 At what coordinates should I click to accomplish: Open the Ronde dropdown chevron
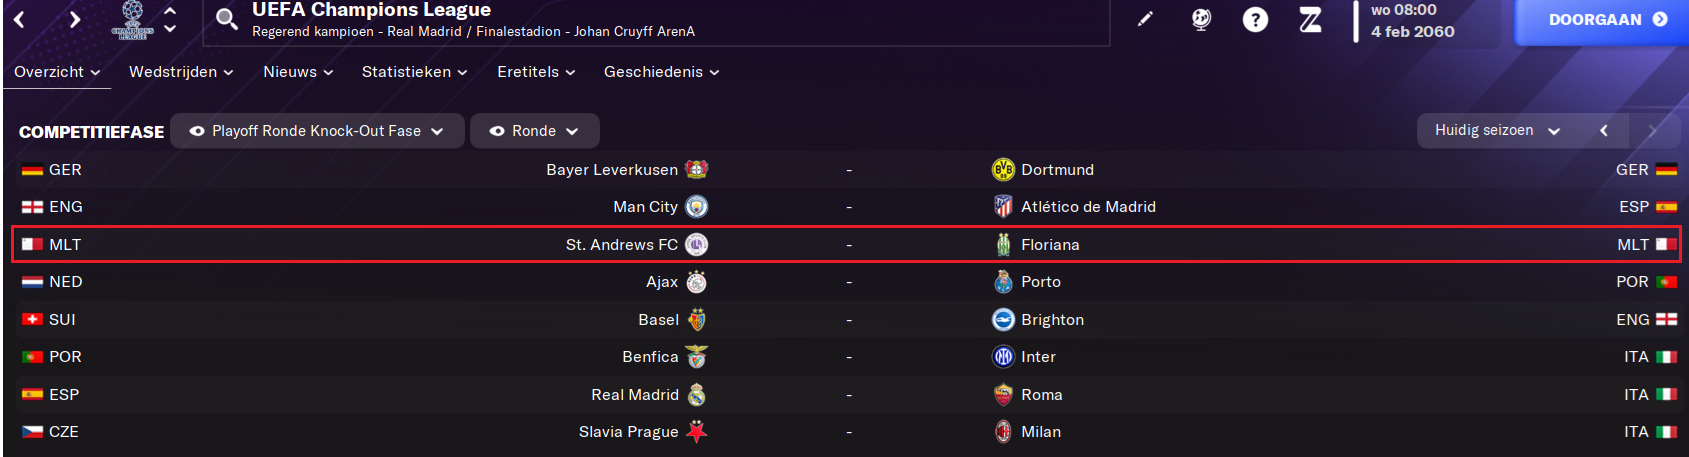(572, 131)
